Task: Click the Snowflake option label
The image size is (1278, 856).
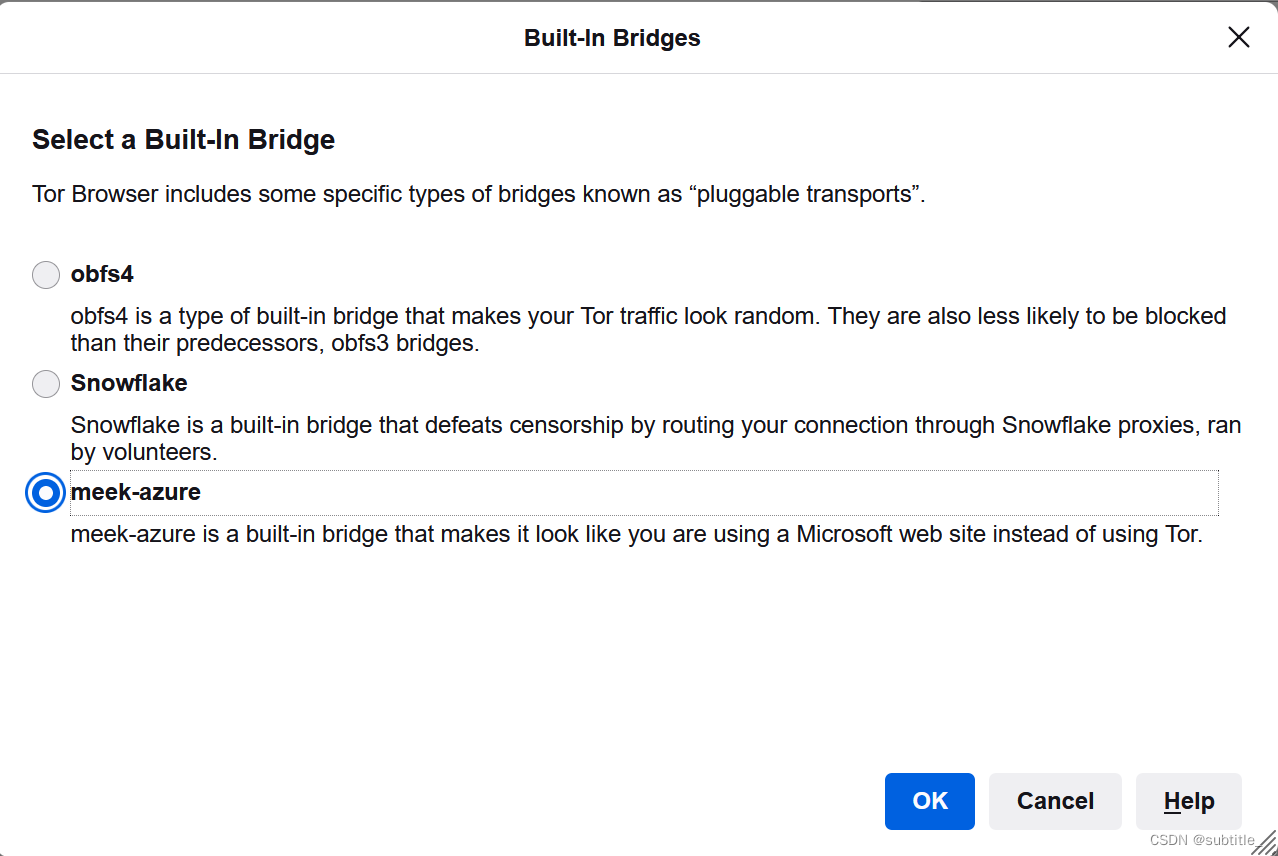Action: click(129, 383)
